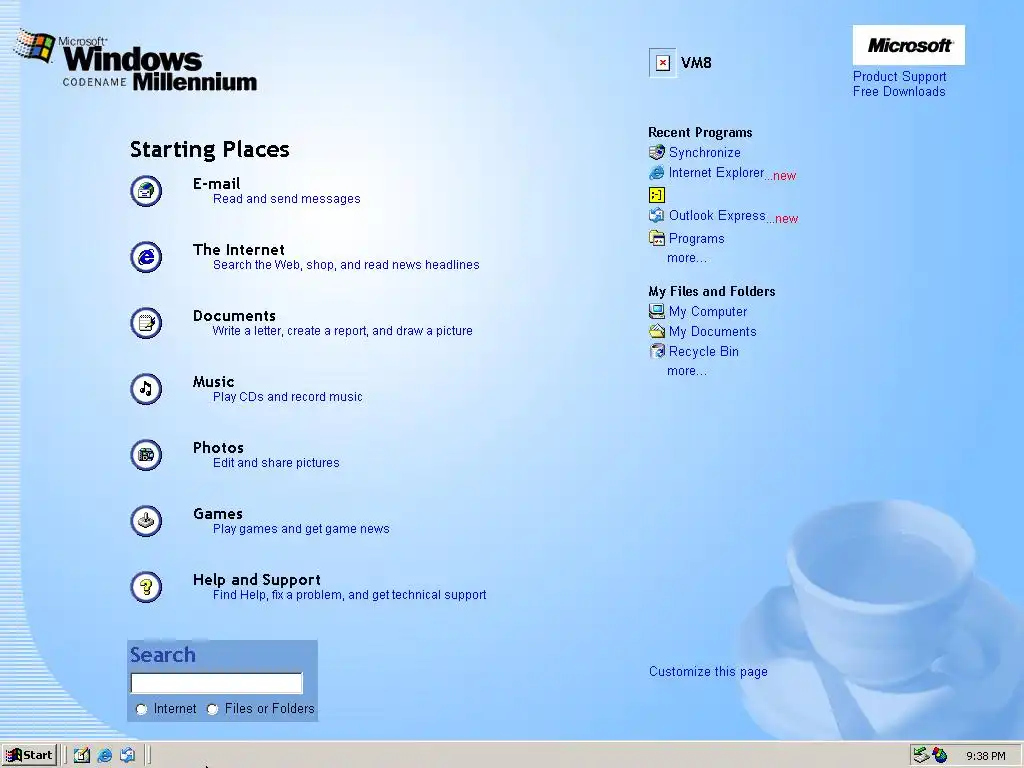Screen dimensions: 1024x768
Task: Open the Photos heading link
Action: click(218, 447)
